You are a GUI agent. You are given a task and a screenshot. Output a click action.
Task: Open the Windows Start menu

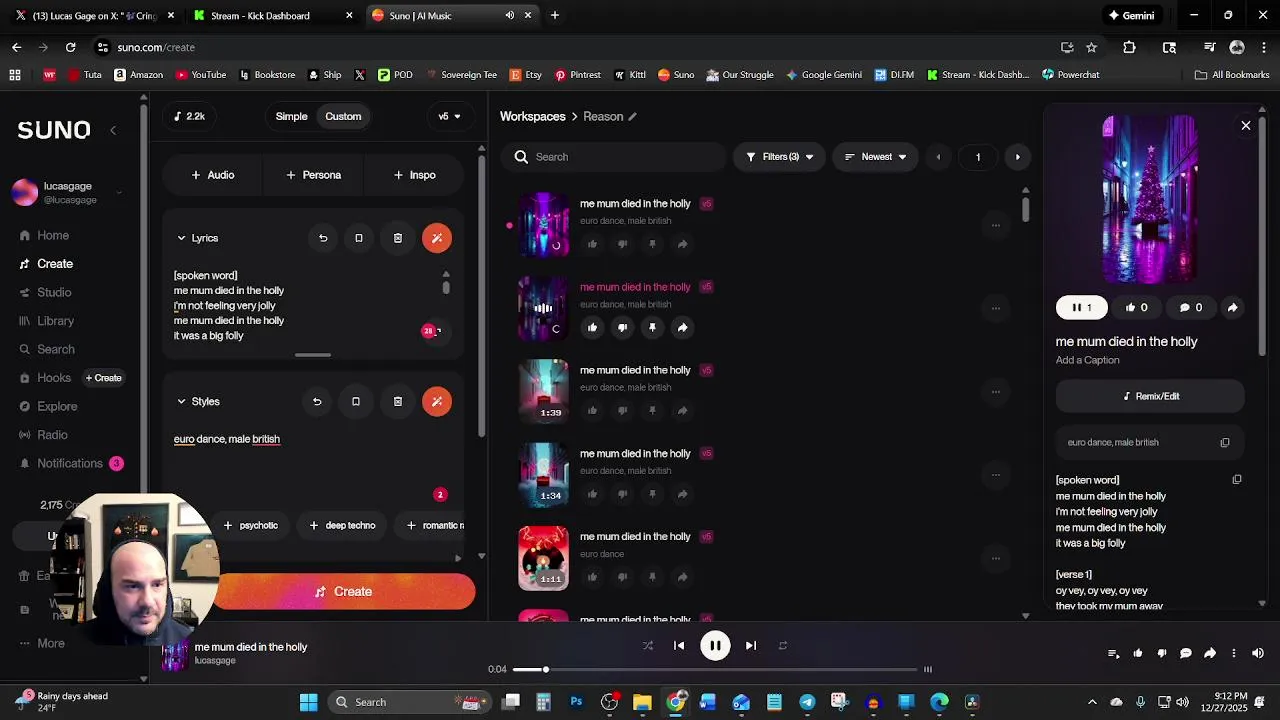(x=308, y=702)
